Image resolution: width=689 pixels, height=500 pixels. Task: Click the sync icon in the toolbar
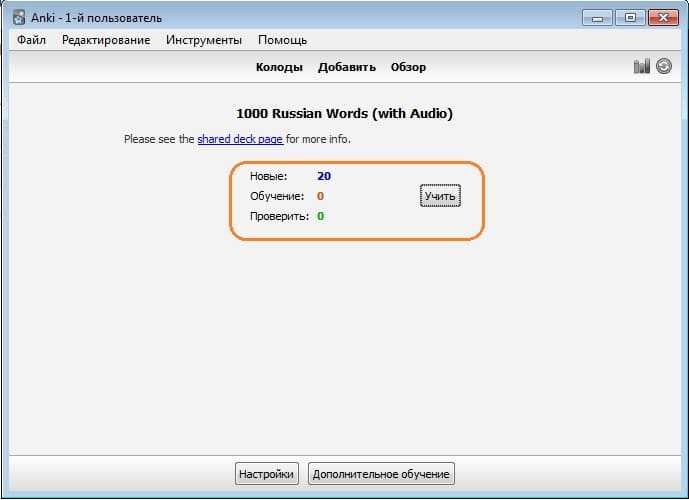click(663, 67)
